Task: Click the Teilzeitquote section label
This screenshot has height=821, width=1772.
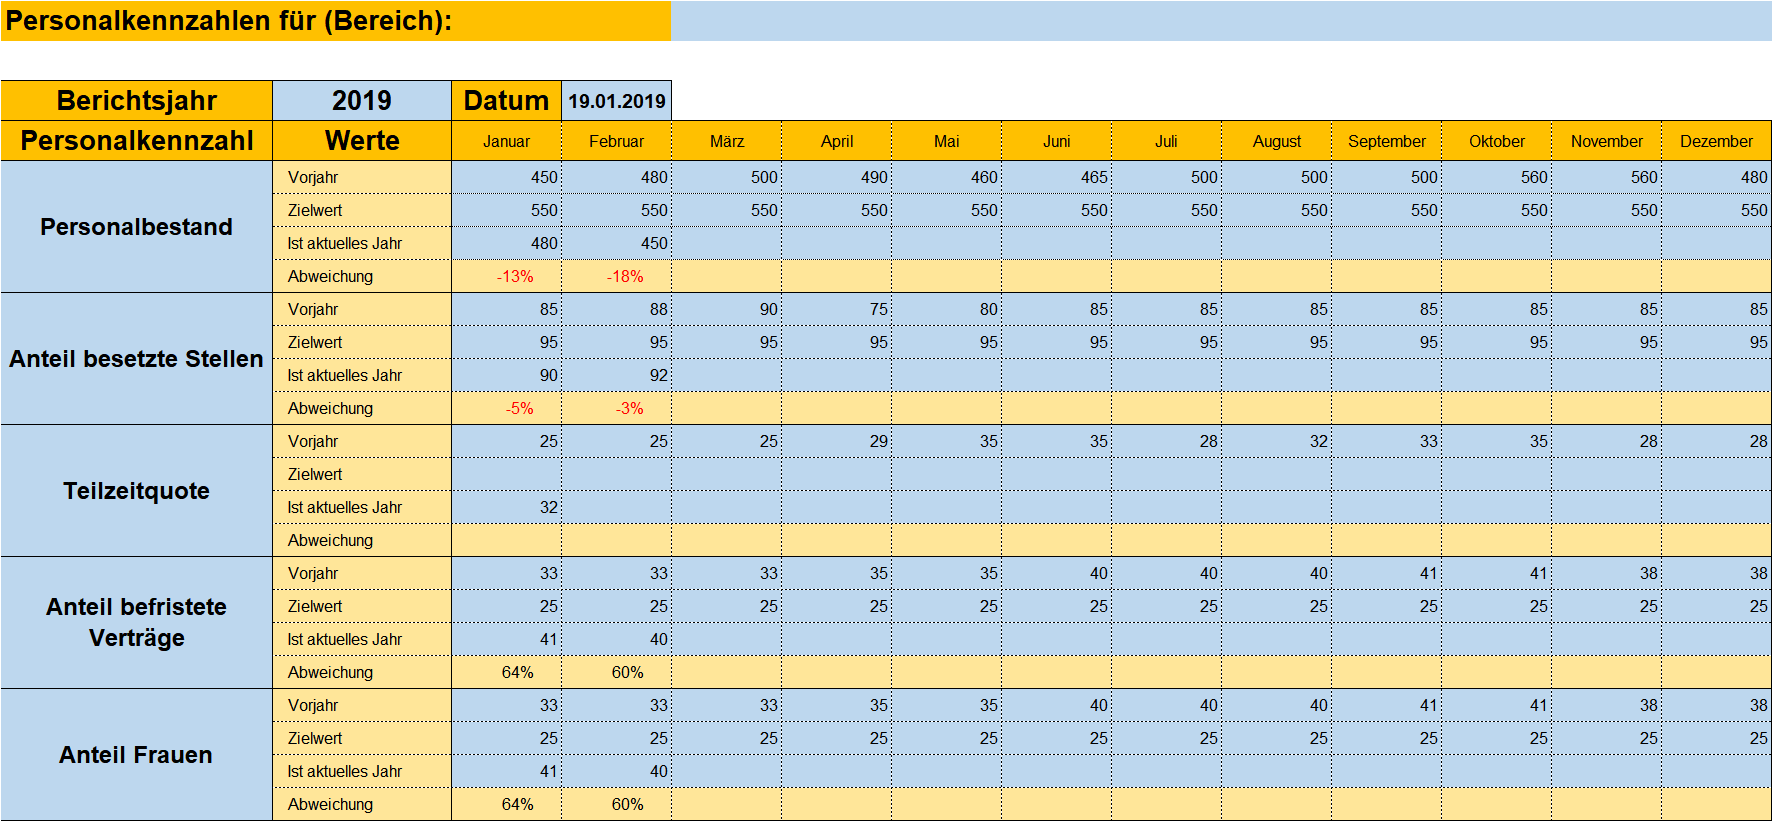Action: [136, 491]
